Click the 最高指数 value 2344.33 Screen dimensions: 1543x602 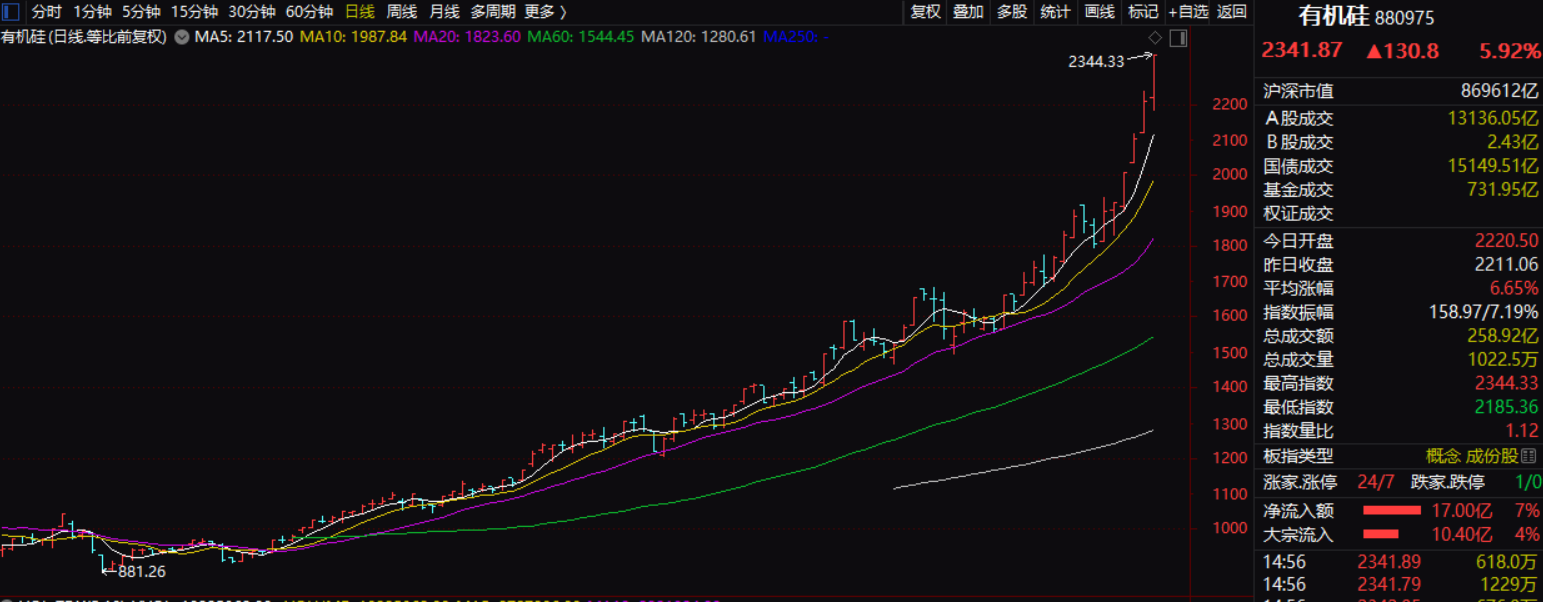click(x=1507, y=384)
